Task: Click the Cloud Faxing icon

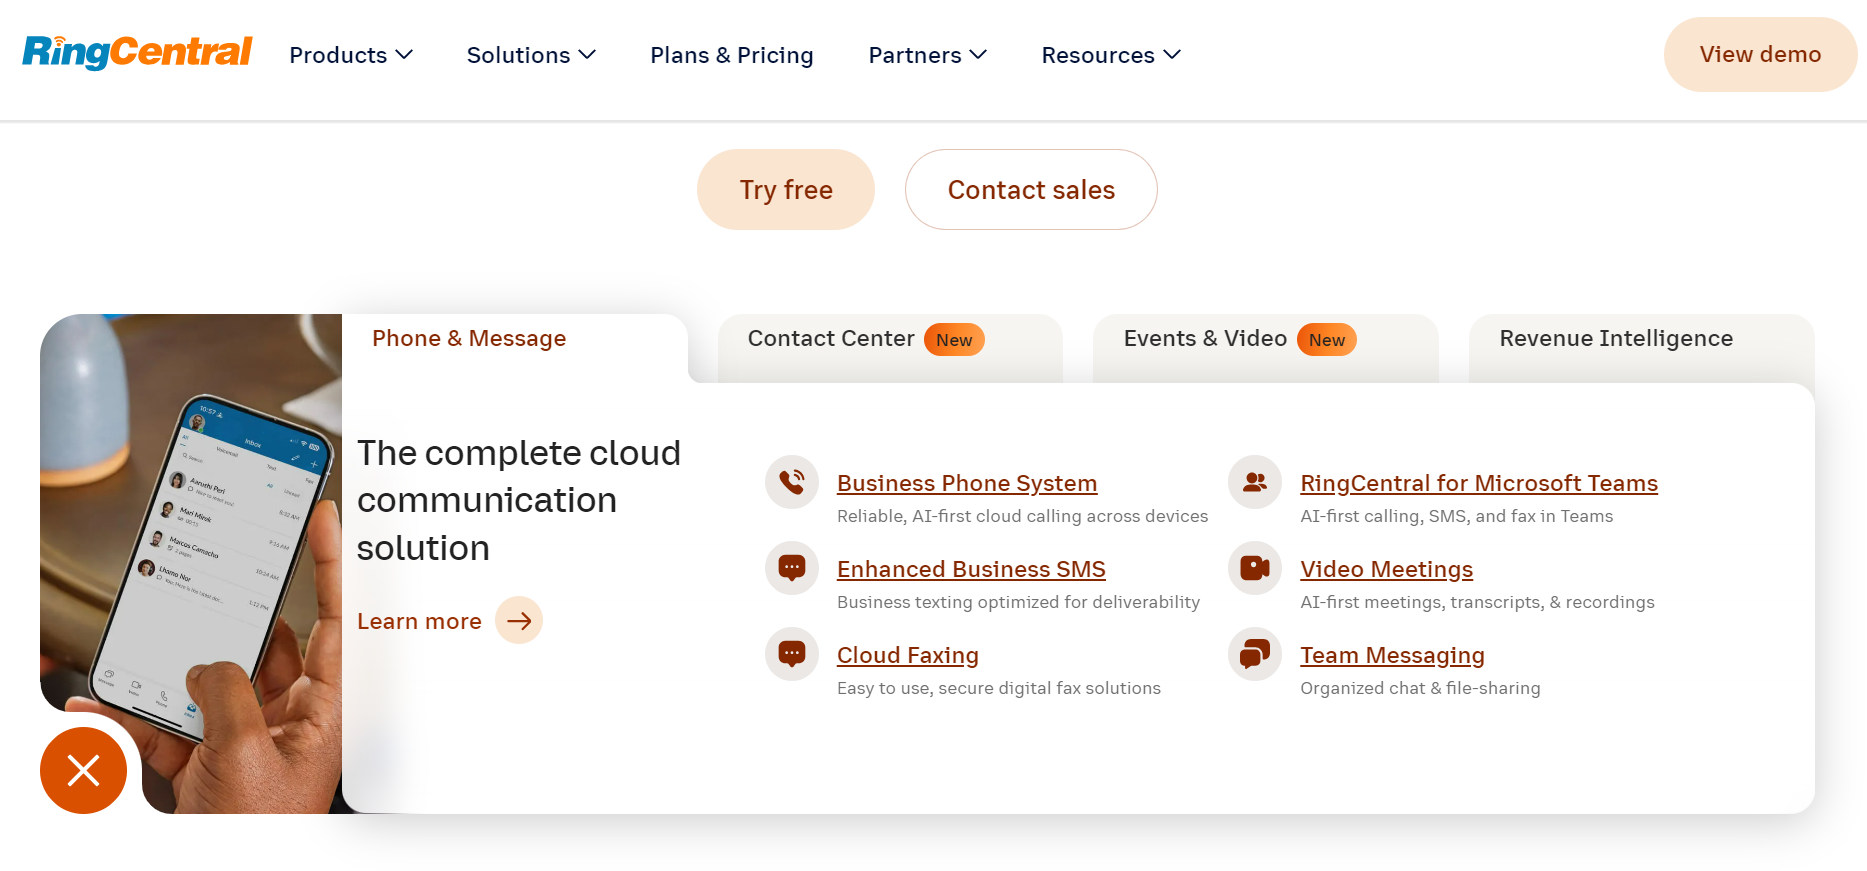Action: 792,654
